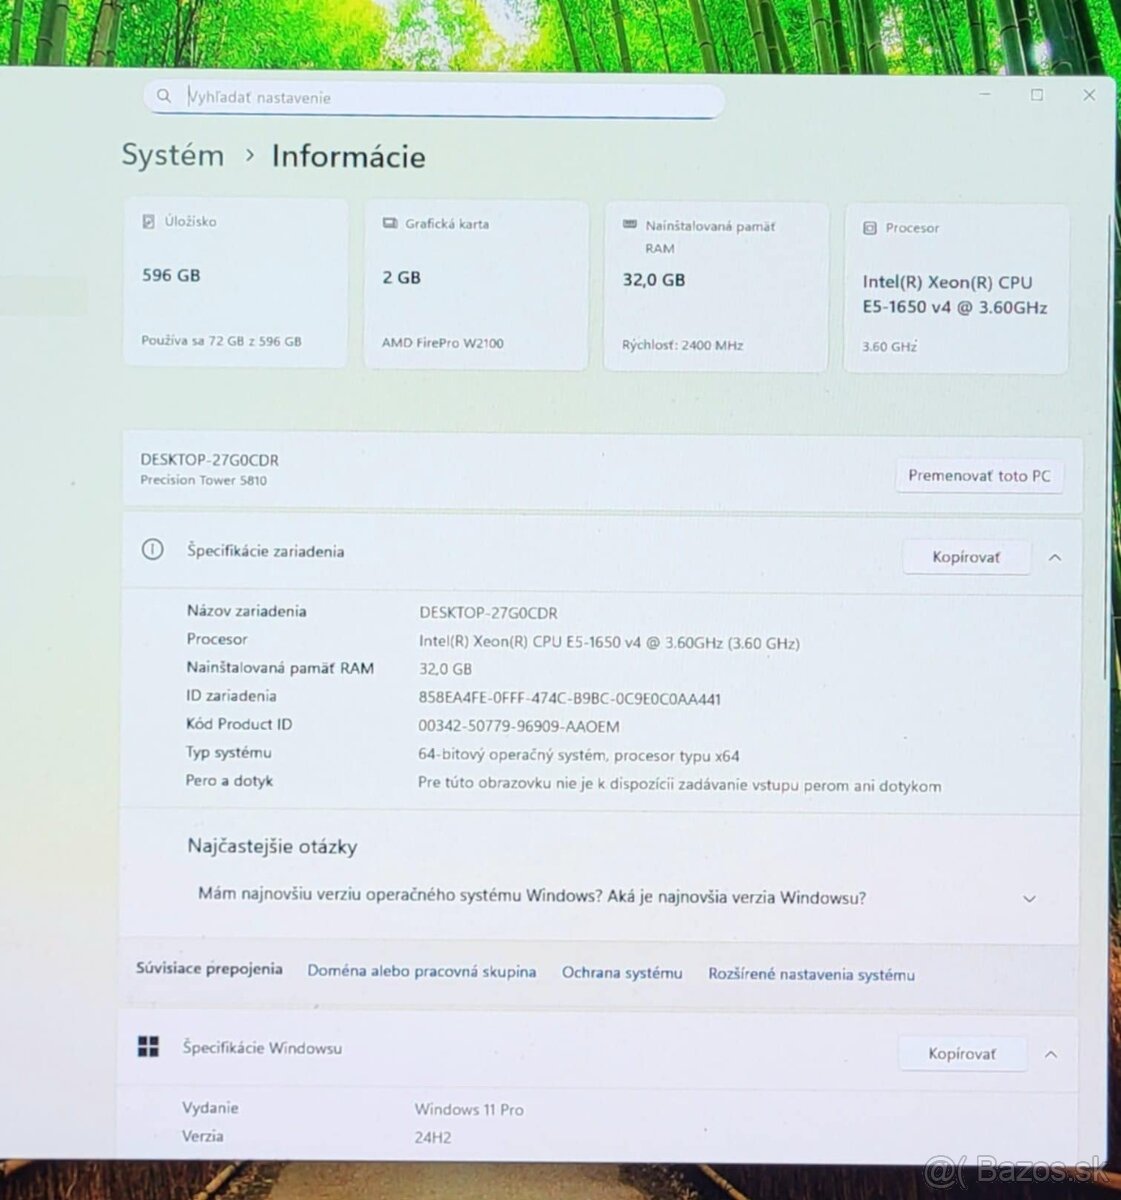Click the Grafická karta icon
1121x1200 pixels.
tap(389, 224)
